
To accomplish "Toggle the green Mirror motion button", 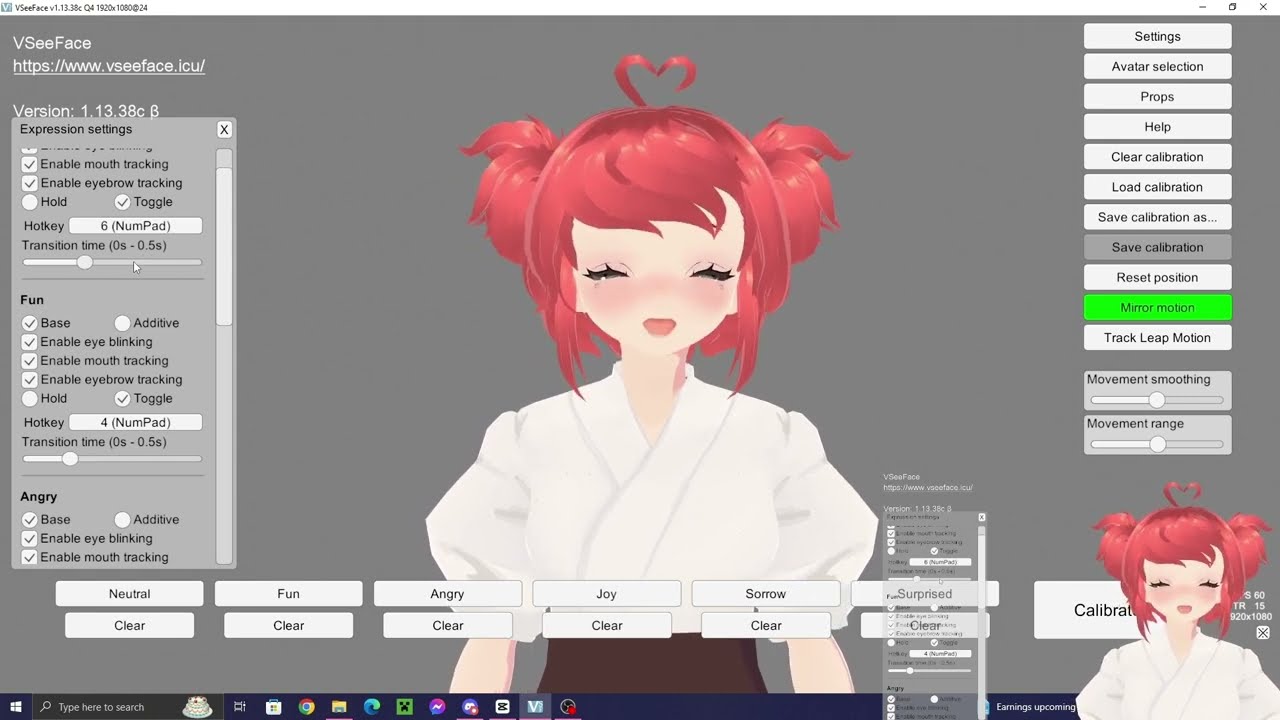I will pyautogui.click(x=1157, y=308).
